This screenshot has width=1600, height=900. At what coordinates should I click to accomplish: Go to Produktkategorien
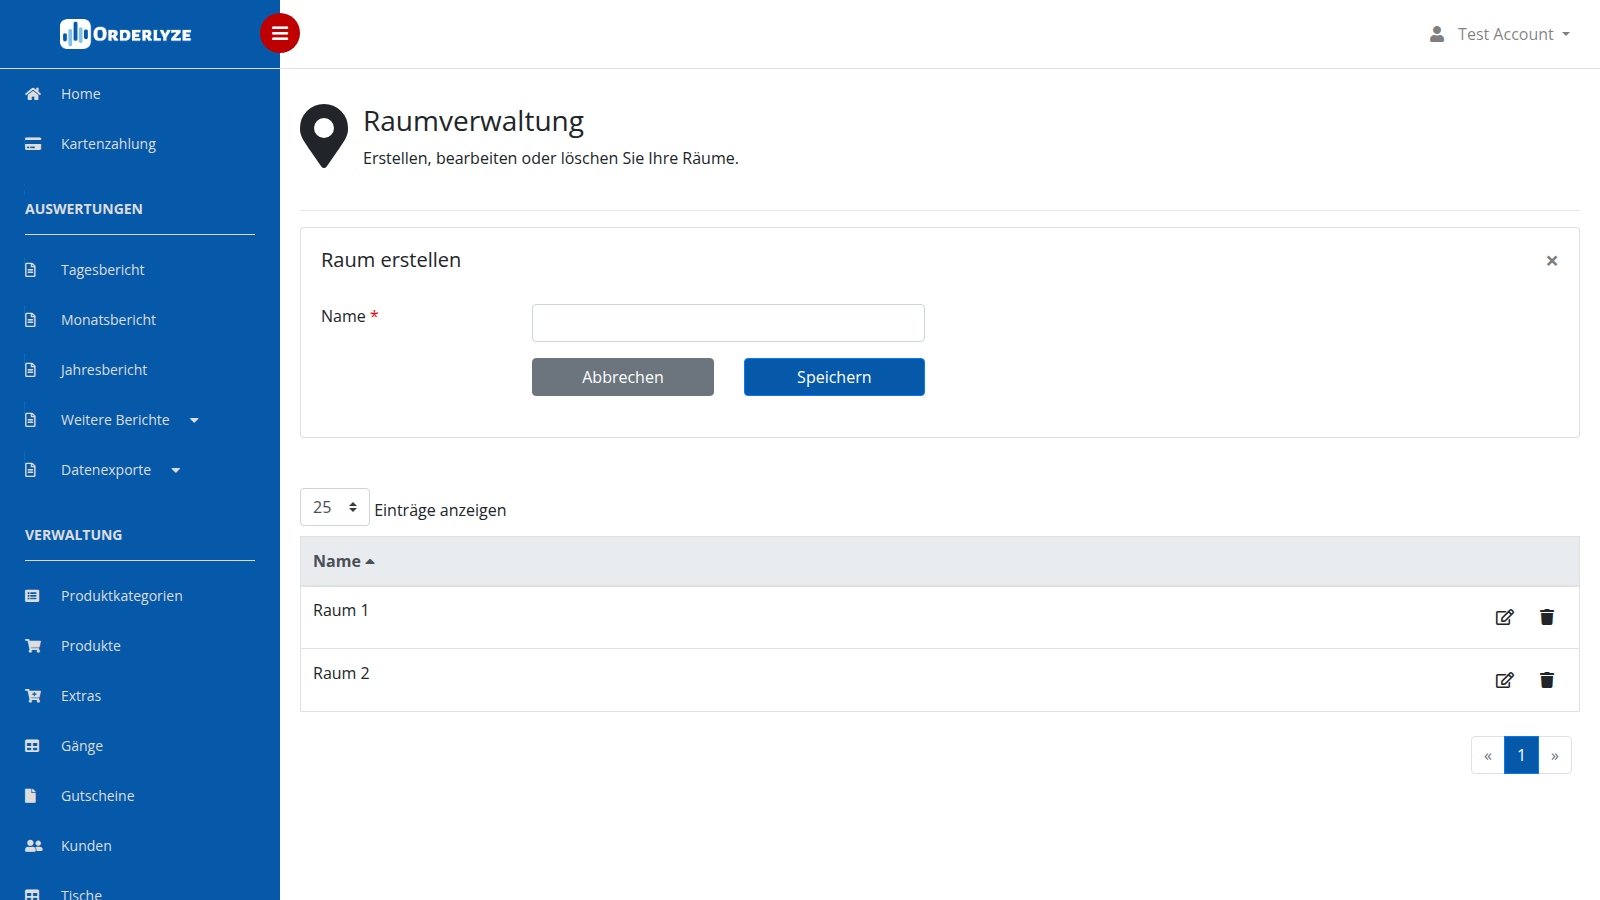pyautogui.click(x=122, y=596)
